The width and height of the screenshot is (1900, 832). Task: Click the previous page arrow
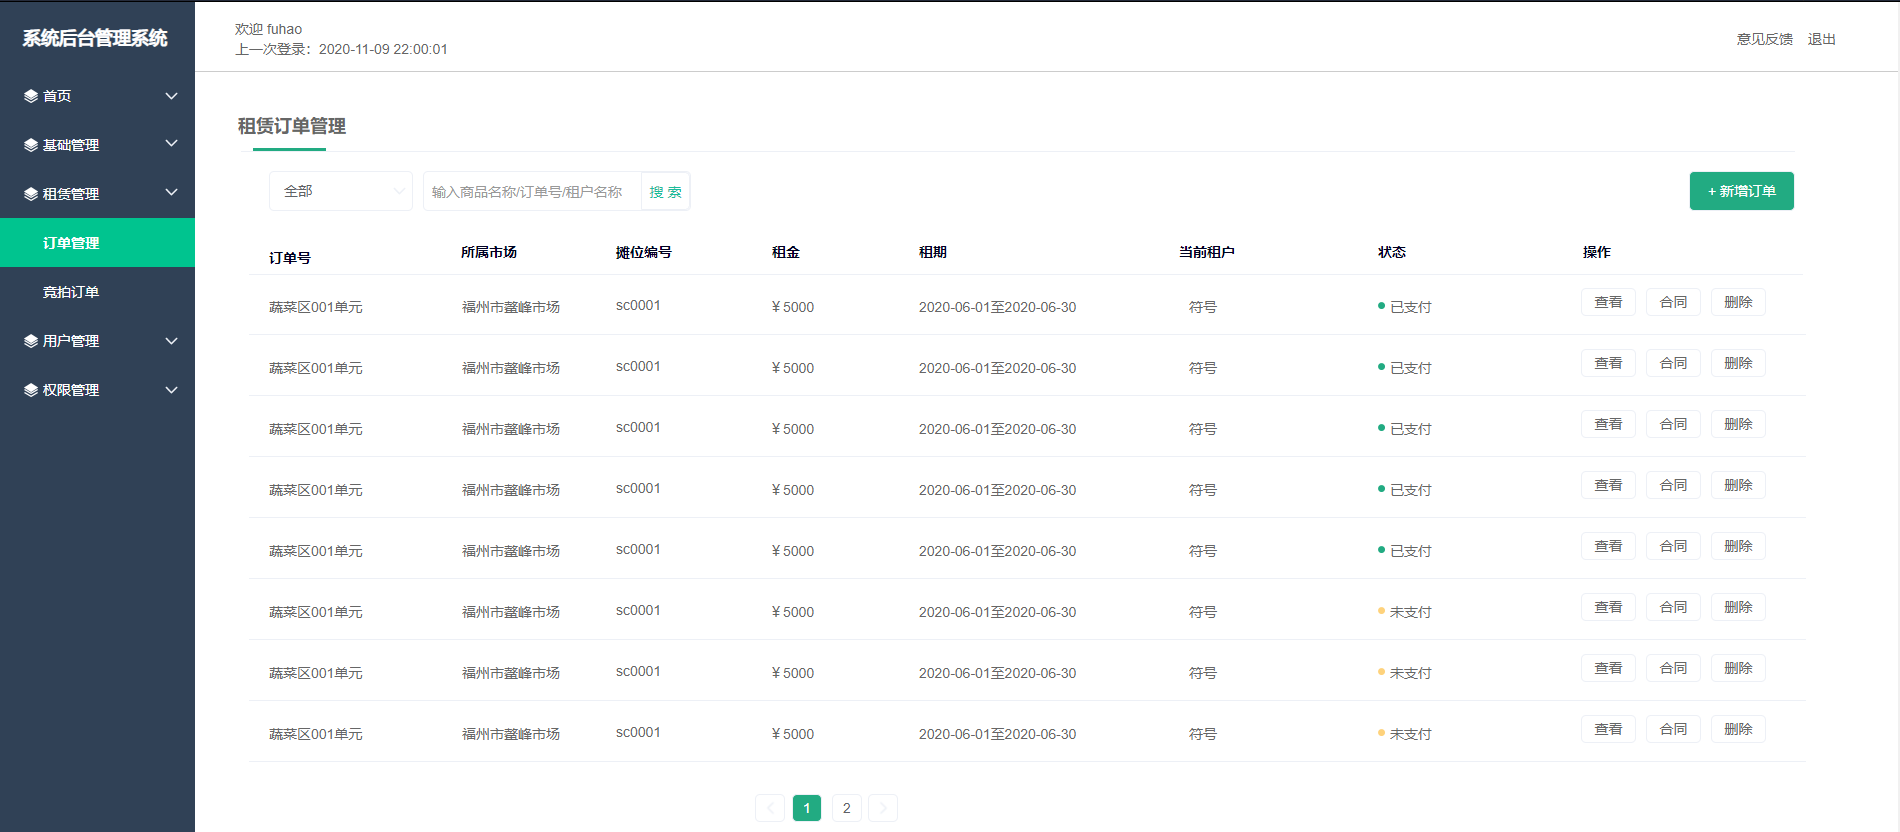click(770, 808)
